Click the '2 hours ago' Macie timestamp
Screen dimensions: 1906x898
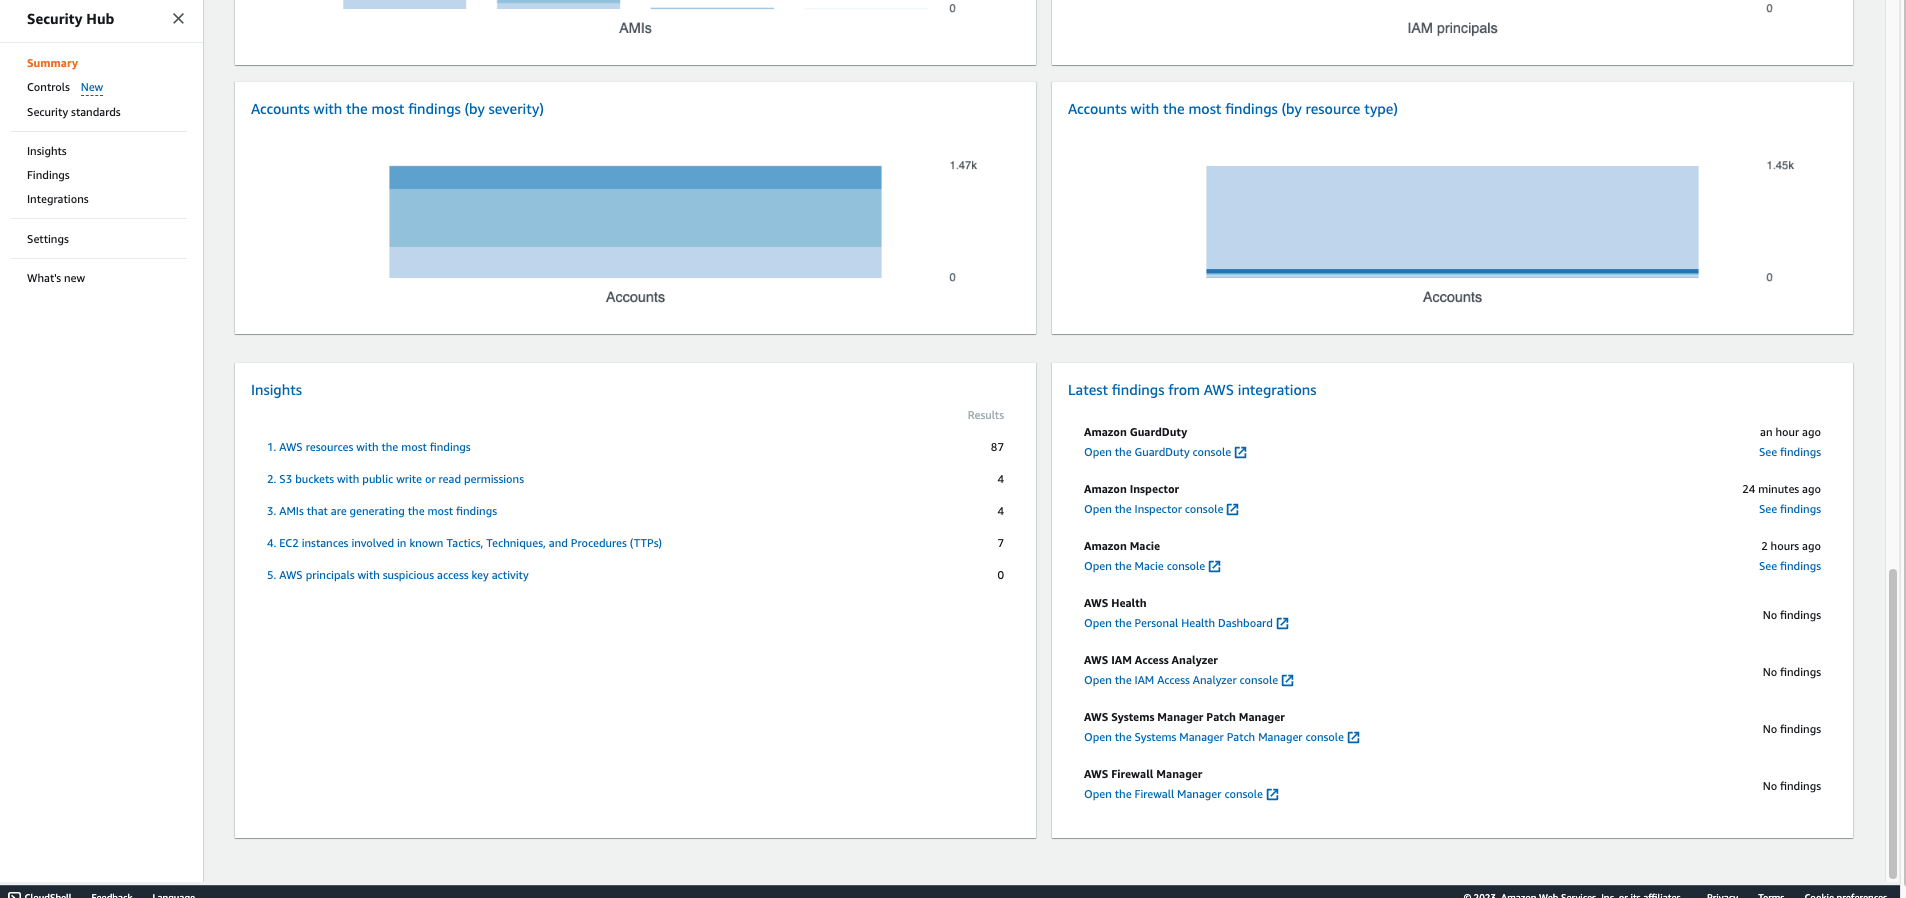[1791, 546]
